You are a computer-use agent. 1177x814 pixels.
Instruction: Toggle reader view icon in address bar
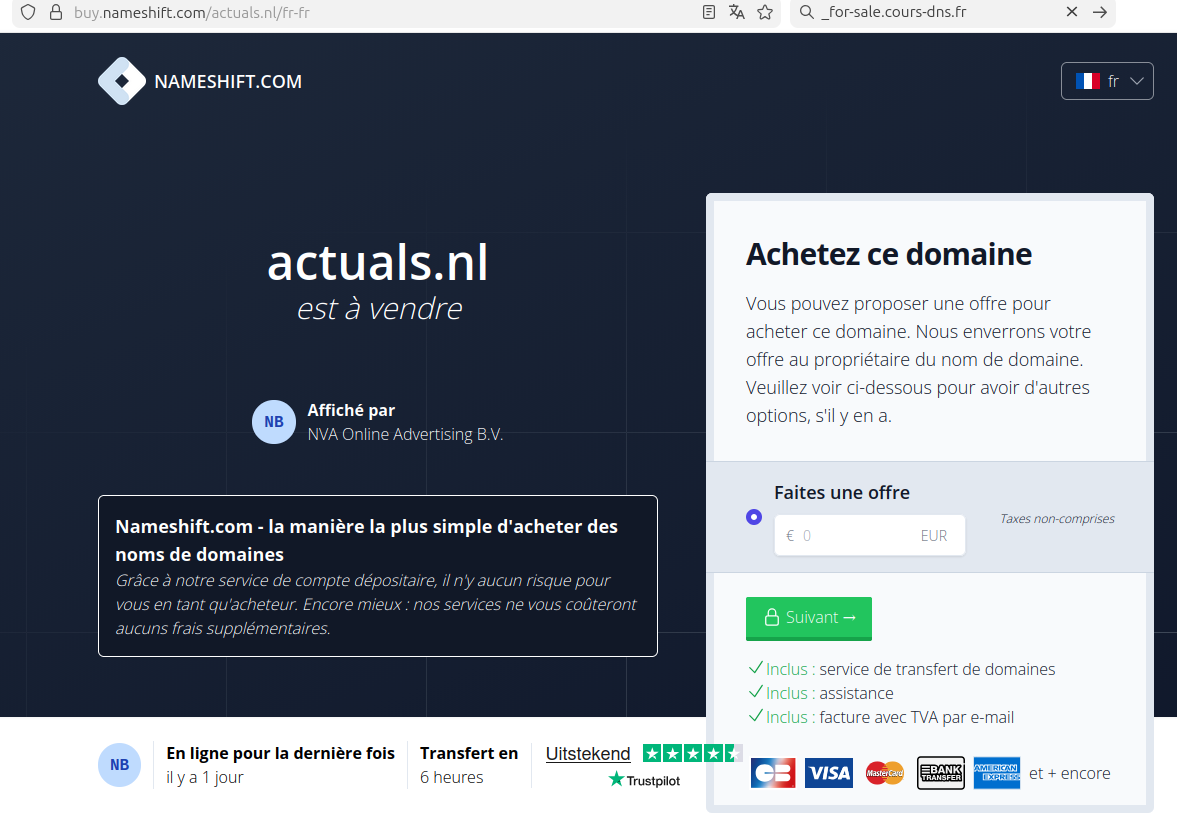click(x=709, y=12)
